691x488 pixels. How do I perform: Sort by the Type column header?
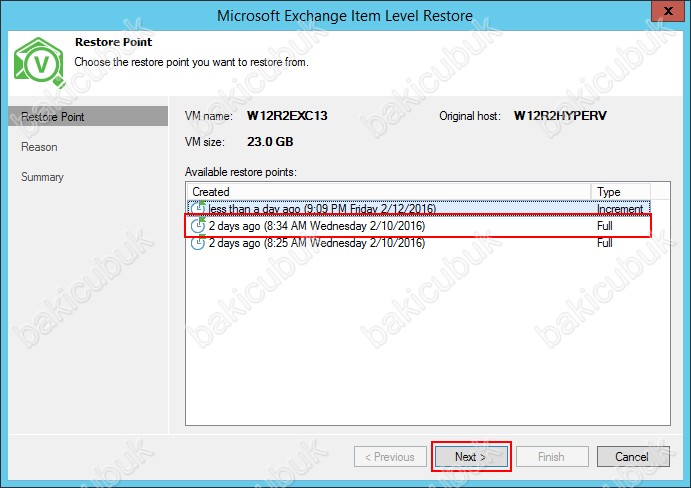coord(620,192)
